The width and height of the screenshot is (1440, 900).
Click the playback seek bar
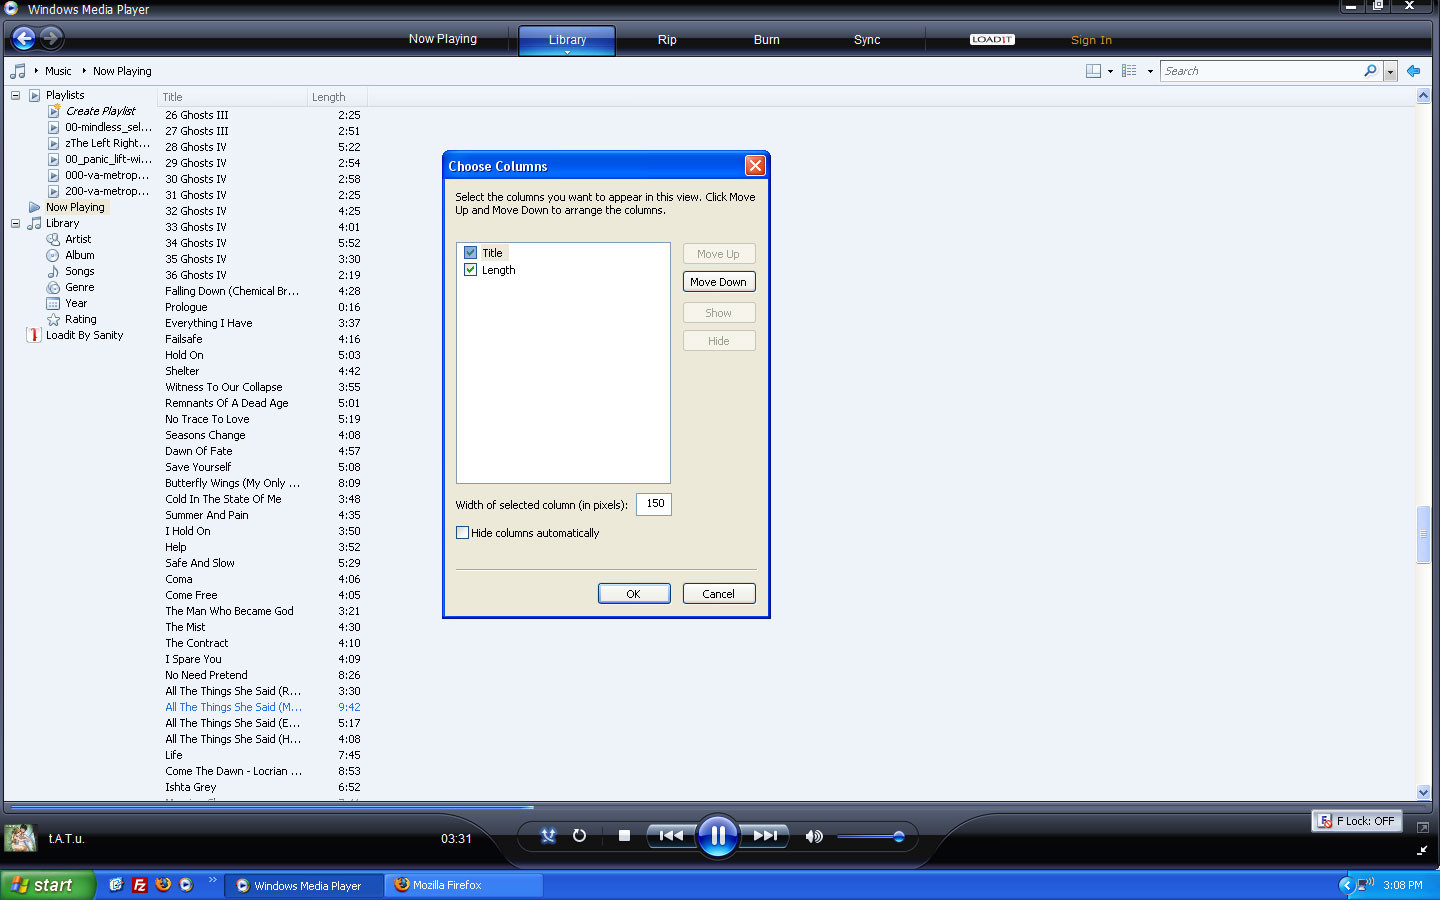click(718, 807)
